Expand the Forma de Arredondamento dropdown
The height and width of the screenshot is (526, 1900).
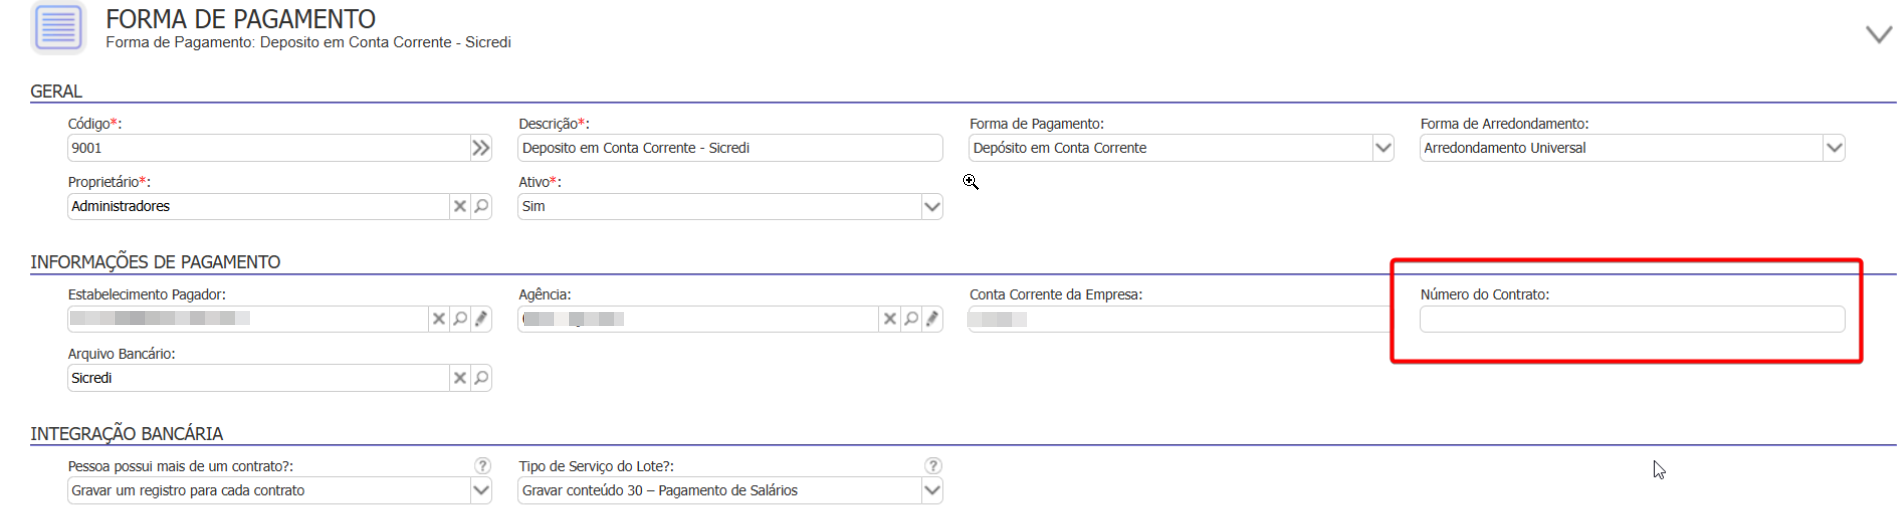tap(1834, 148)
